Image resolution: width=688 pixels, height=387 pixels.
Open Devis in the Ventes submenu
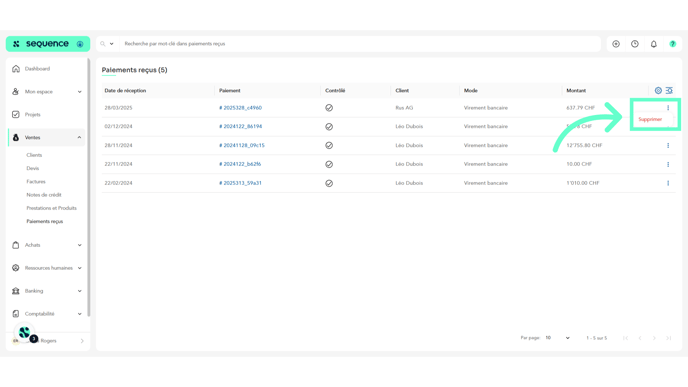coord(32,168)
